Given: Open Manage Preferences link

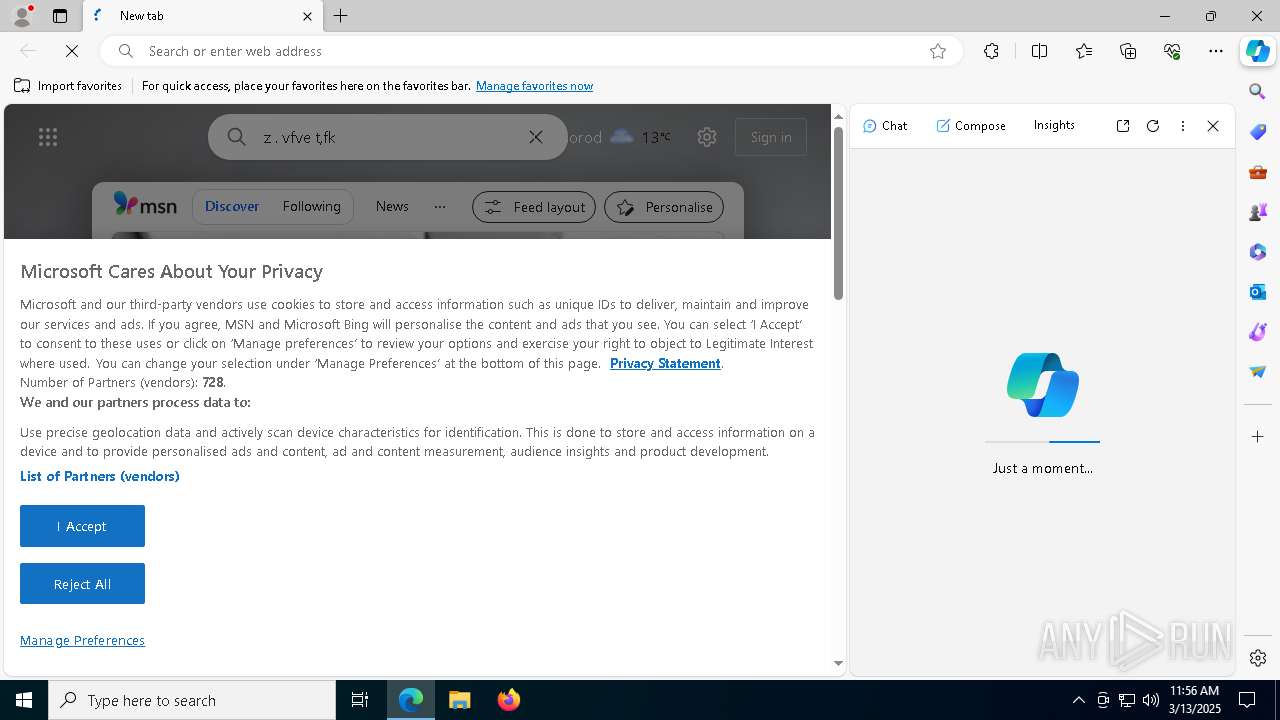Looking at the screenshot, I should tap(82, 640).
